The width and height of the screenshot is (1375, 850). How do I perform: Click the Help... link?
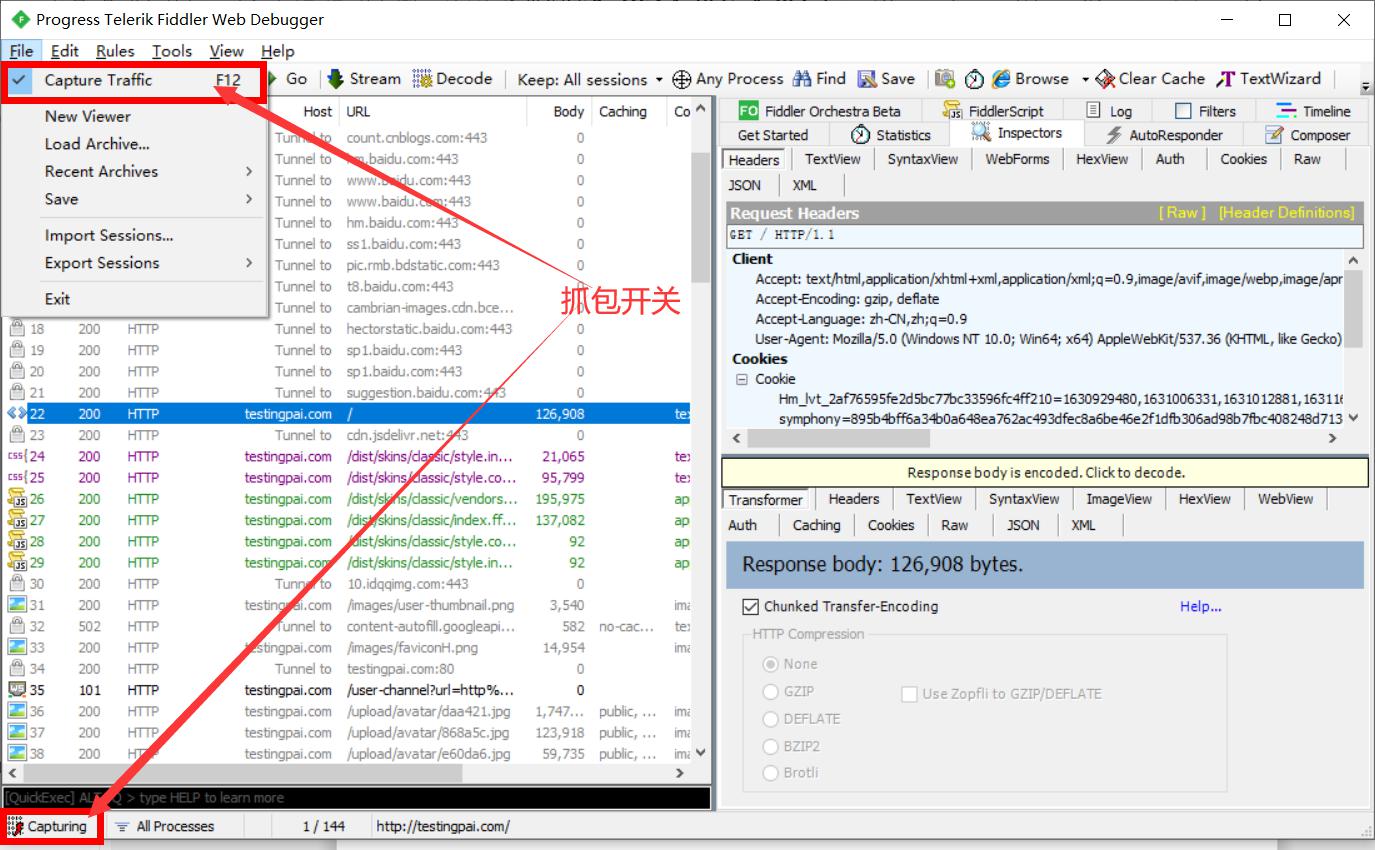click(1200, 606)
